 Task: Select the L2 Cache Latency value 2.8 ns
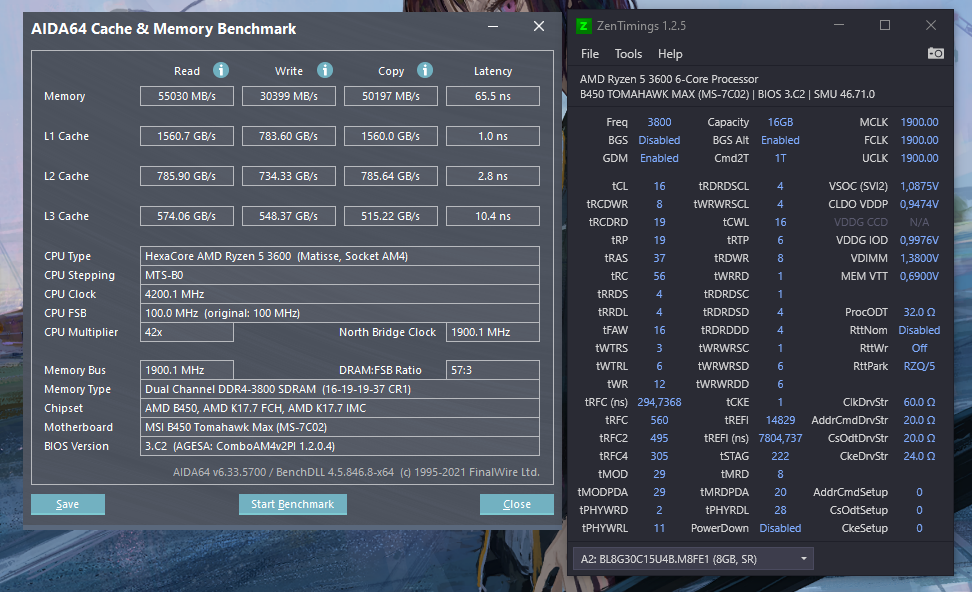click(x=493, y=176)
